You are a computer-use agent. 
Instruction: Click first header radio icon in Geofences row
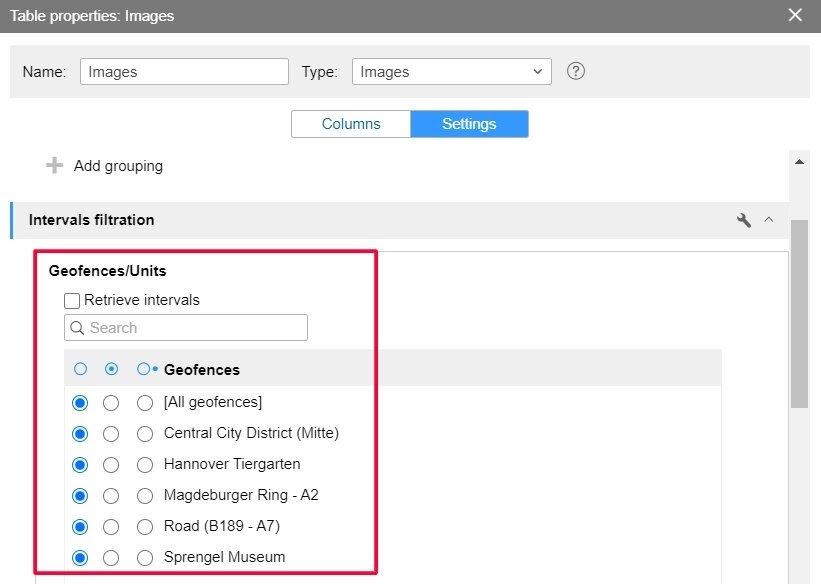click(x=80, y=369)
